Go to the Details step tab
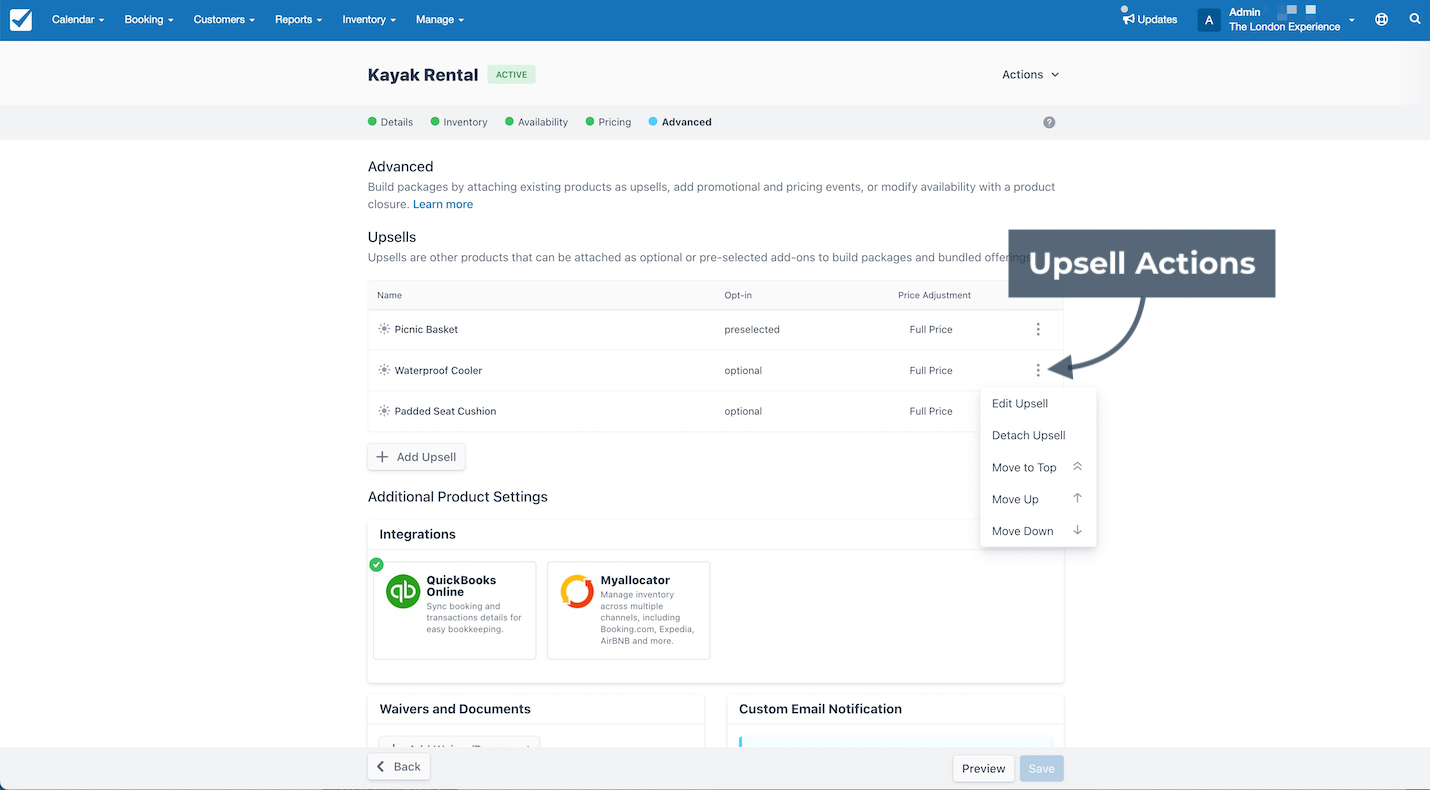The width and height of the screenshot is (1430, 790). click(390, 122)
